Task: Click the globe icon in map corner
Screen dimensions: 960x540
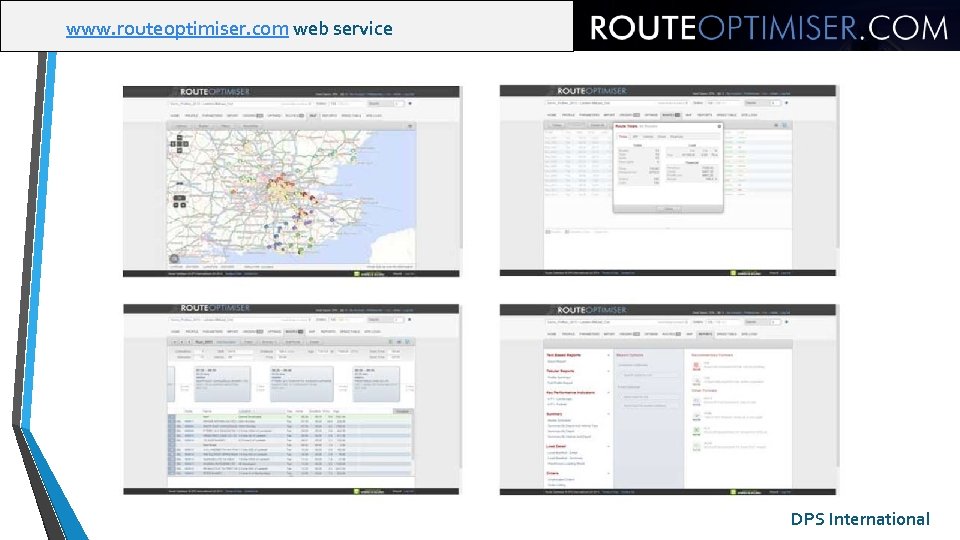Action: 174,259
